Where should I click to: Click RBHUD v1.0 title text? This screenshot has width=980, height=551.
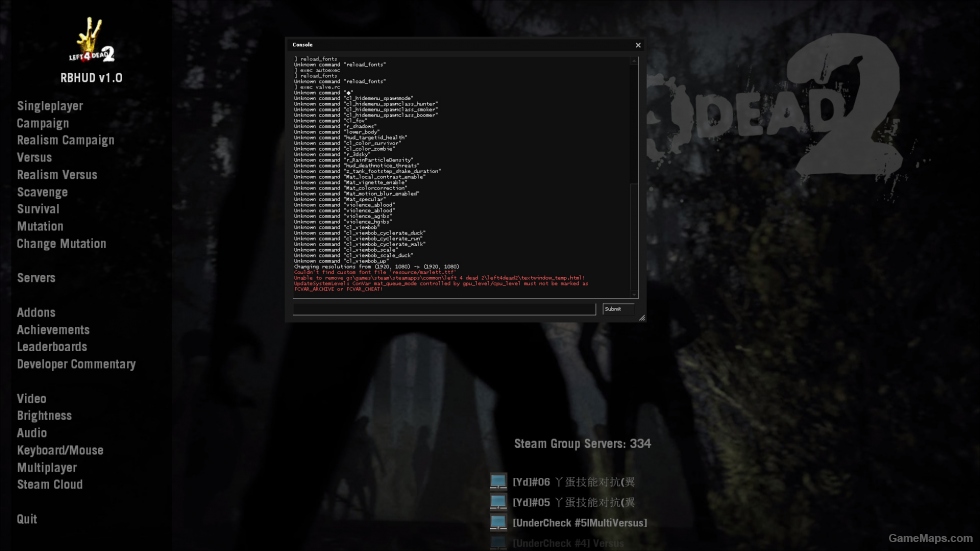tap(91, 78)
